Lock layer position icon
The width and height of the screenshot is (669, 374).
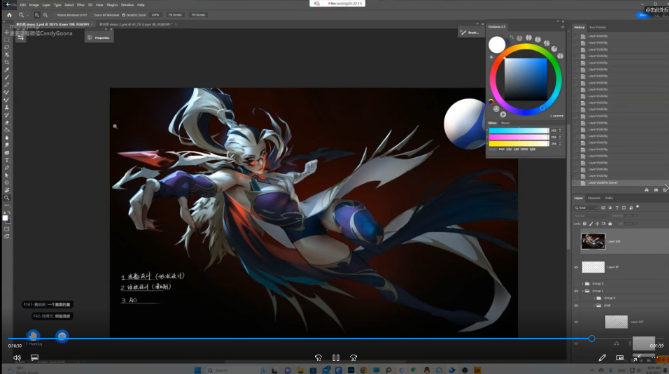pyautogui.click(x=597, y=223)
